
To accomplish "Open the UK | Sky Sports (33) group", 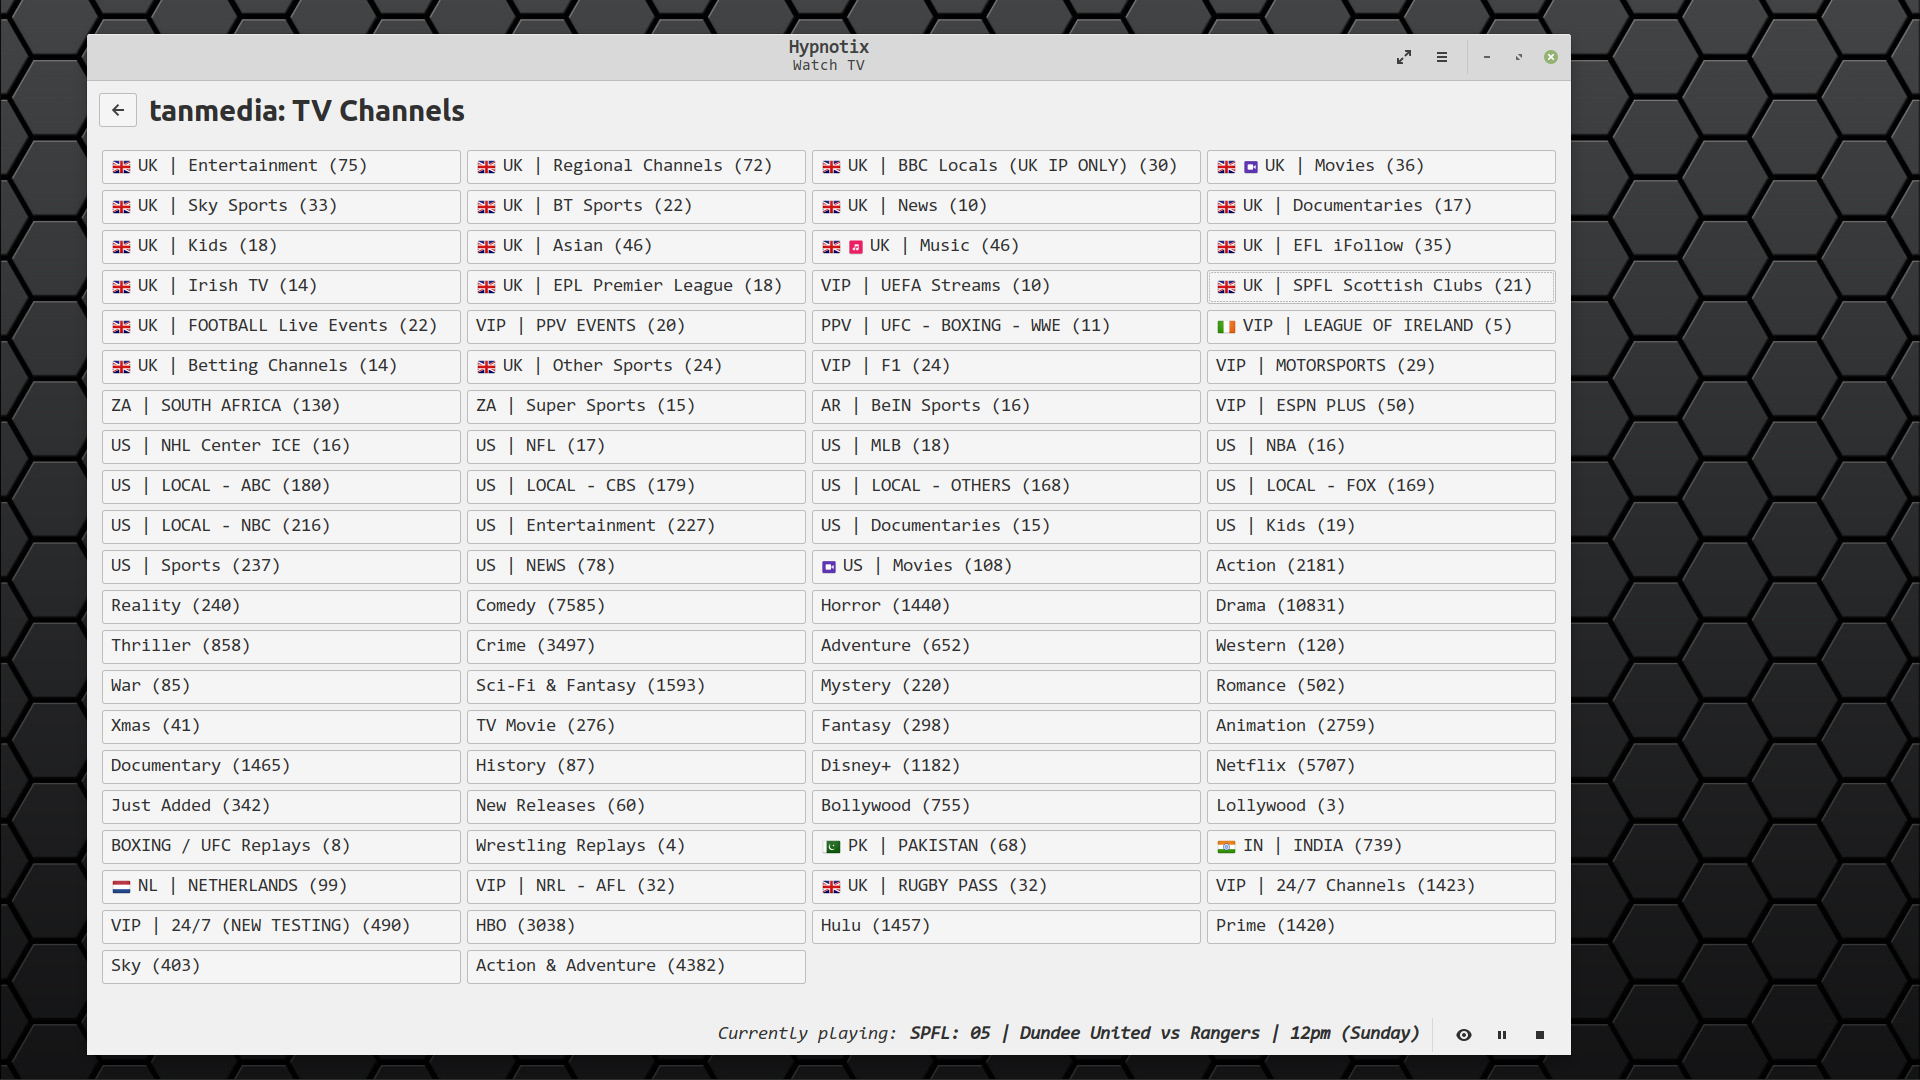I will click(x=280, y=206).
